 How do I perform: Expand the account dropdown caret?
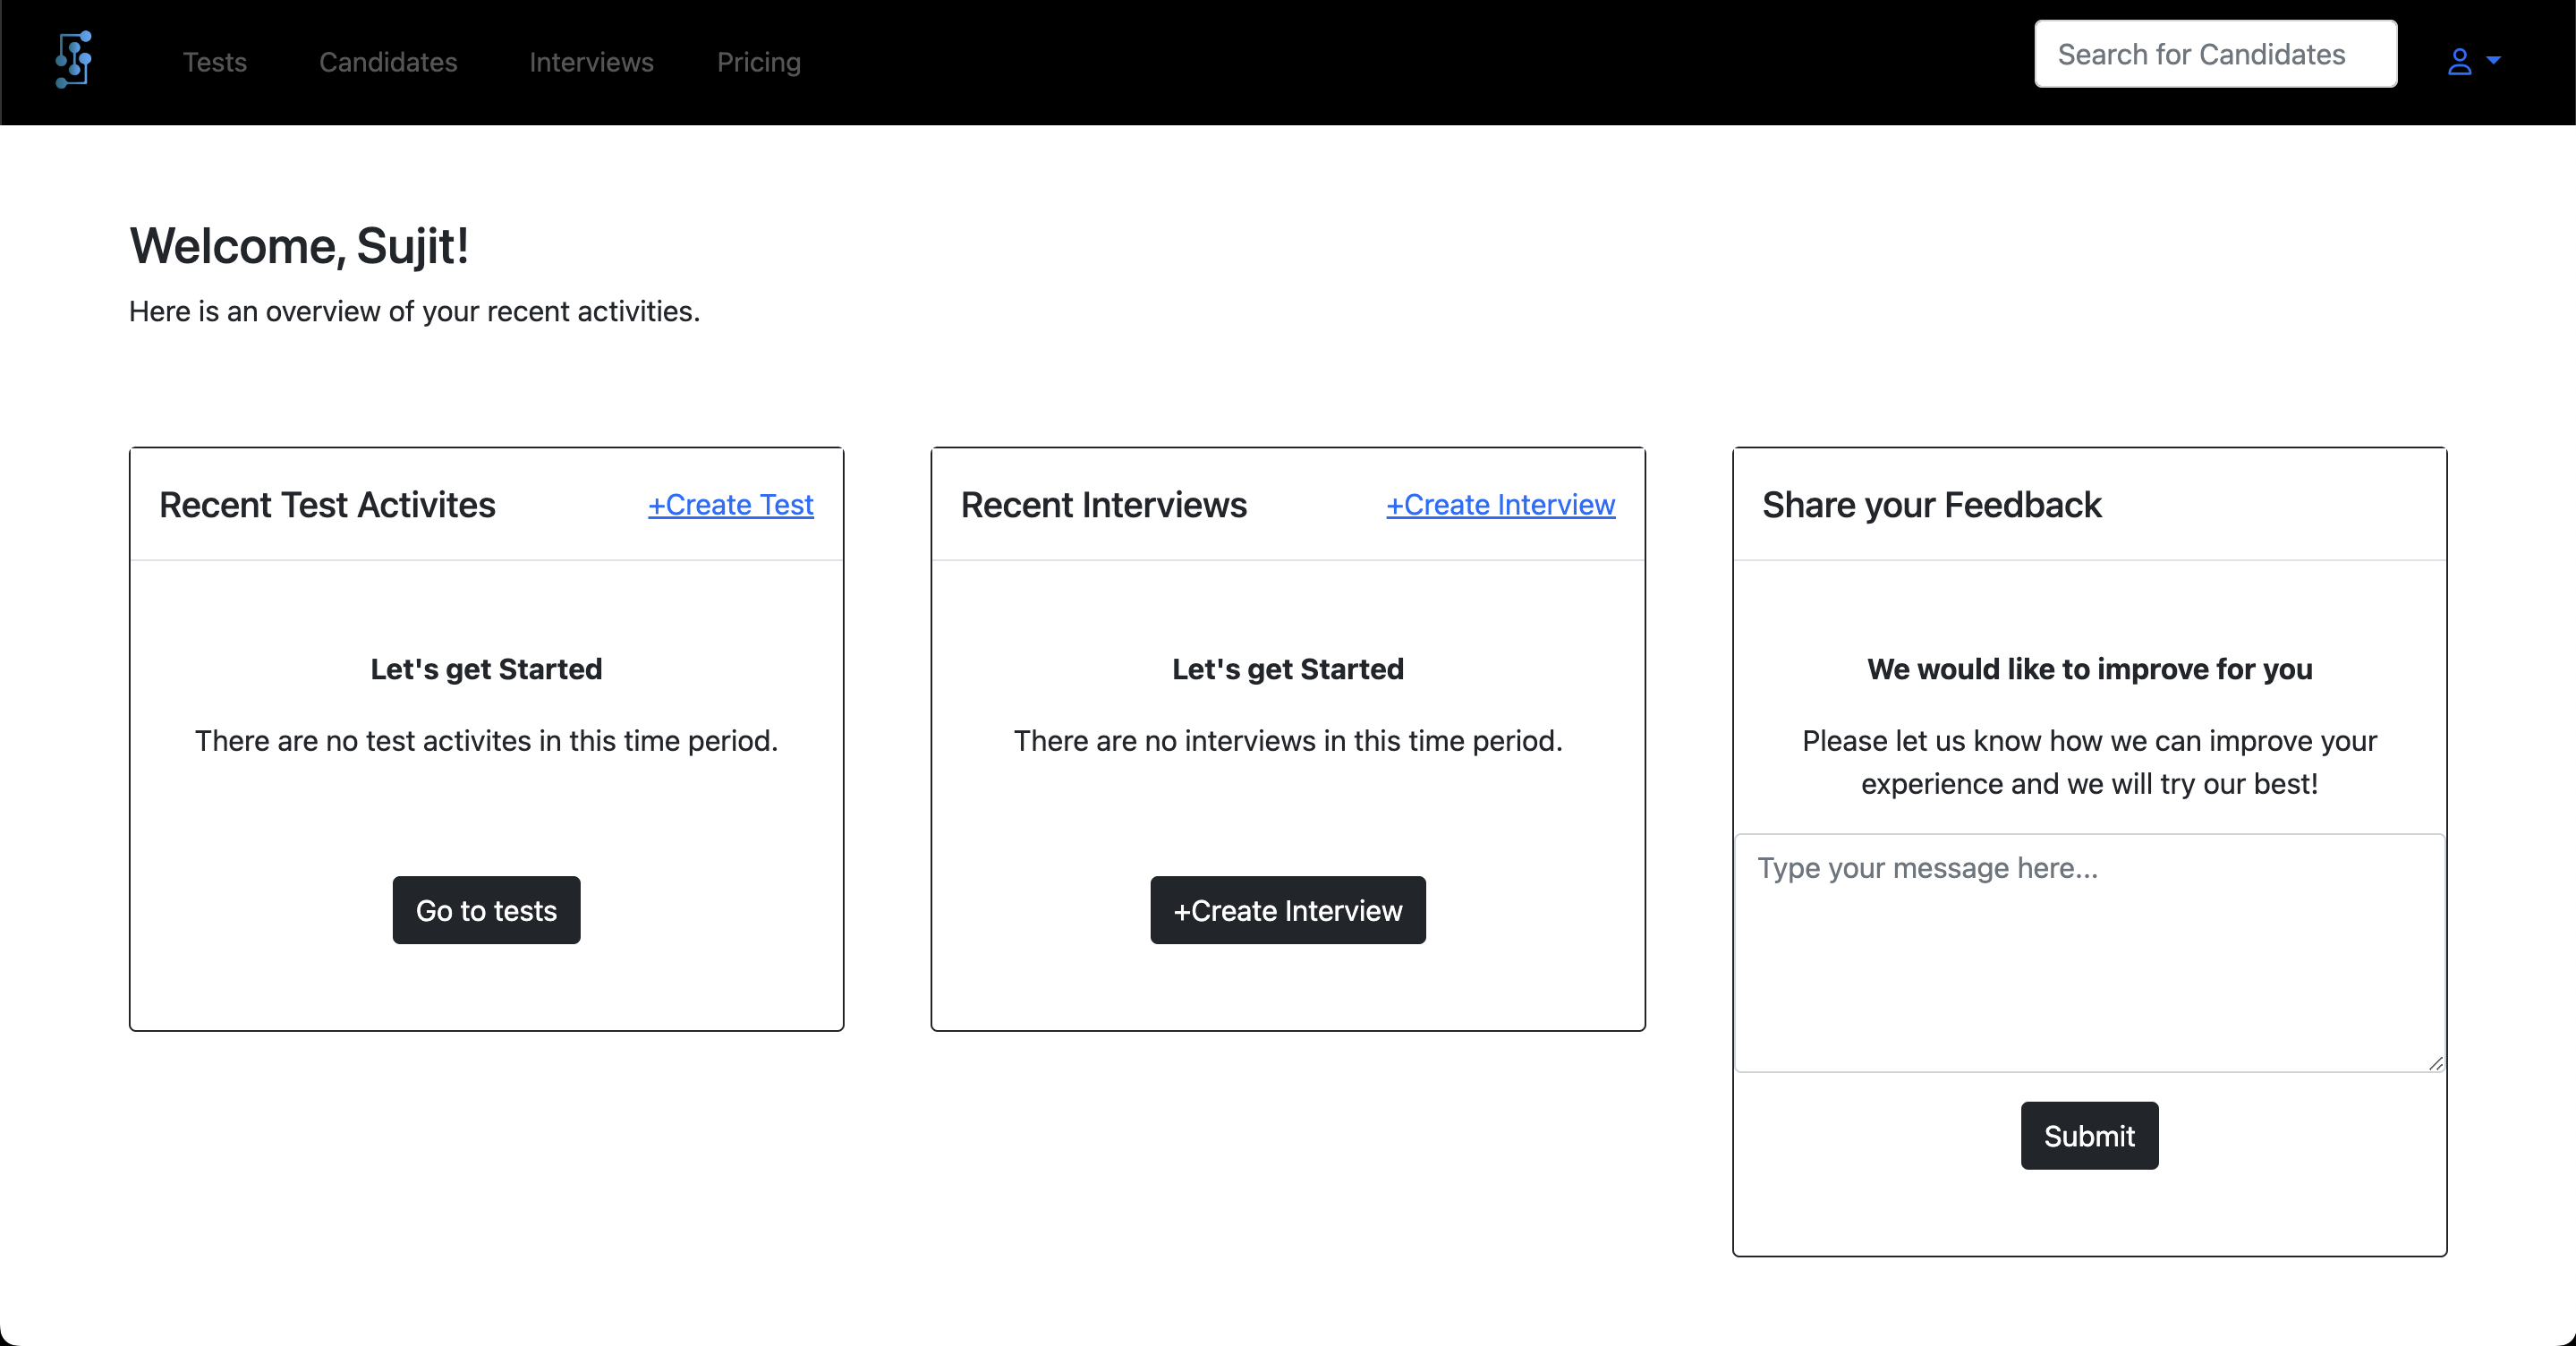click(2494, 60)
